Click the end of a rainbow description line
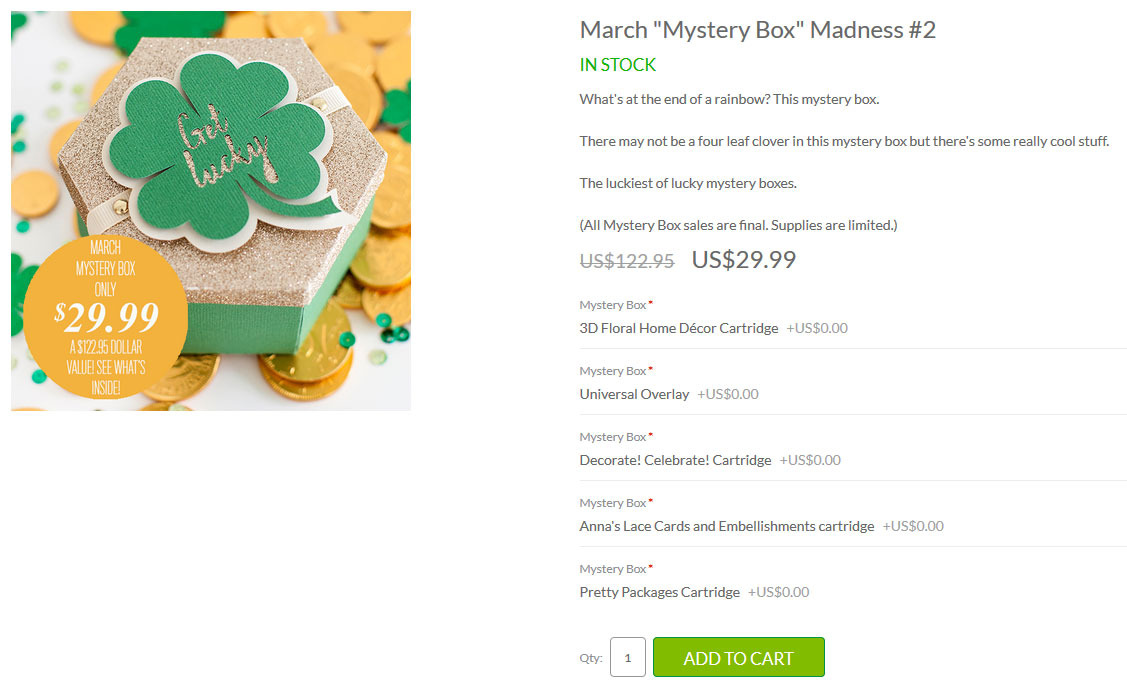 point(729,99)
